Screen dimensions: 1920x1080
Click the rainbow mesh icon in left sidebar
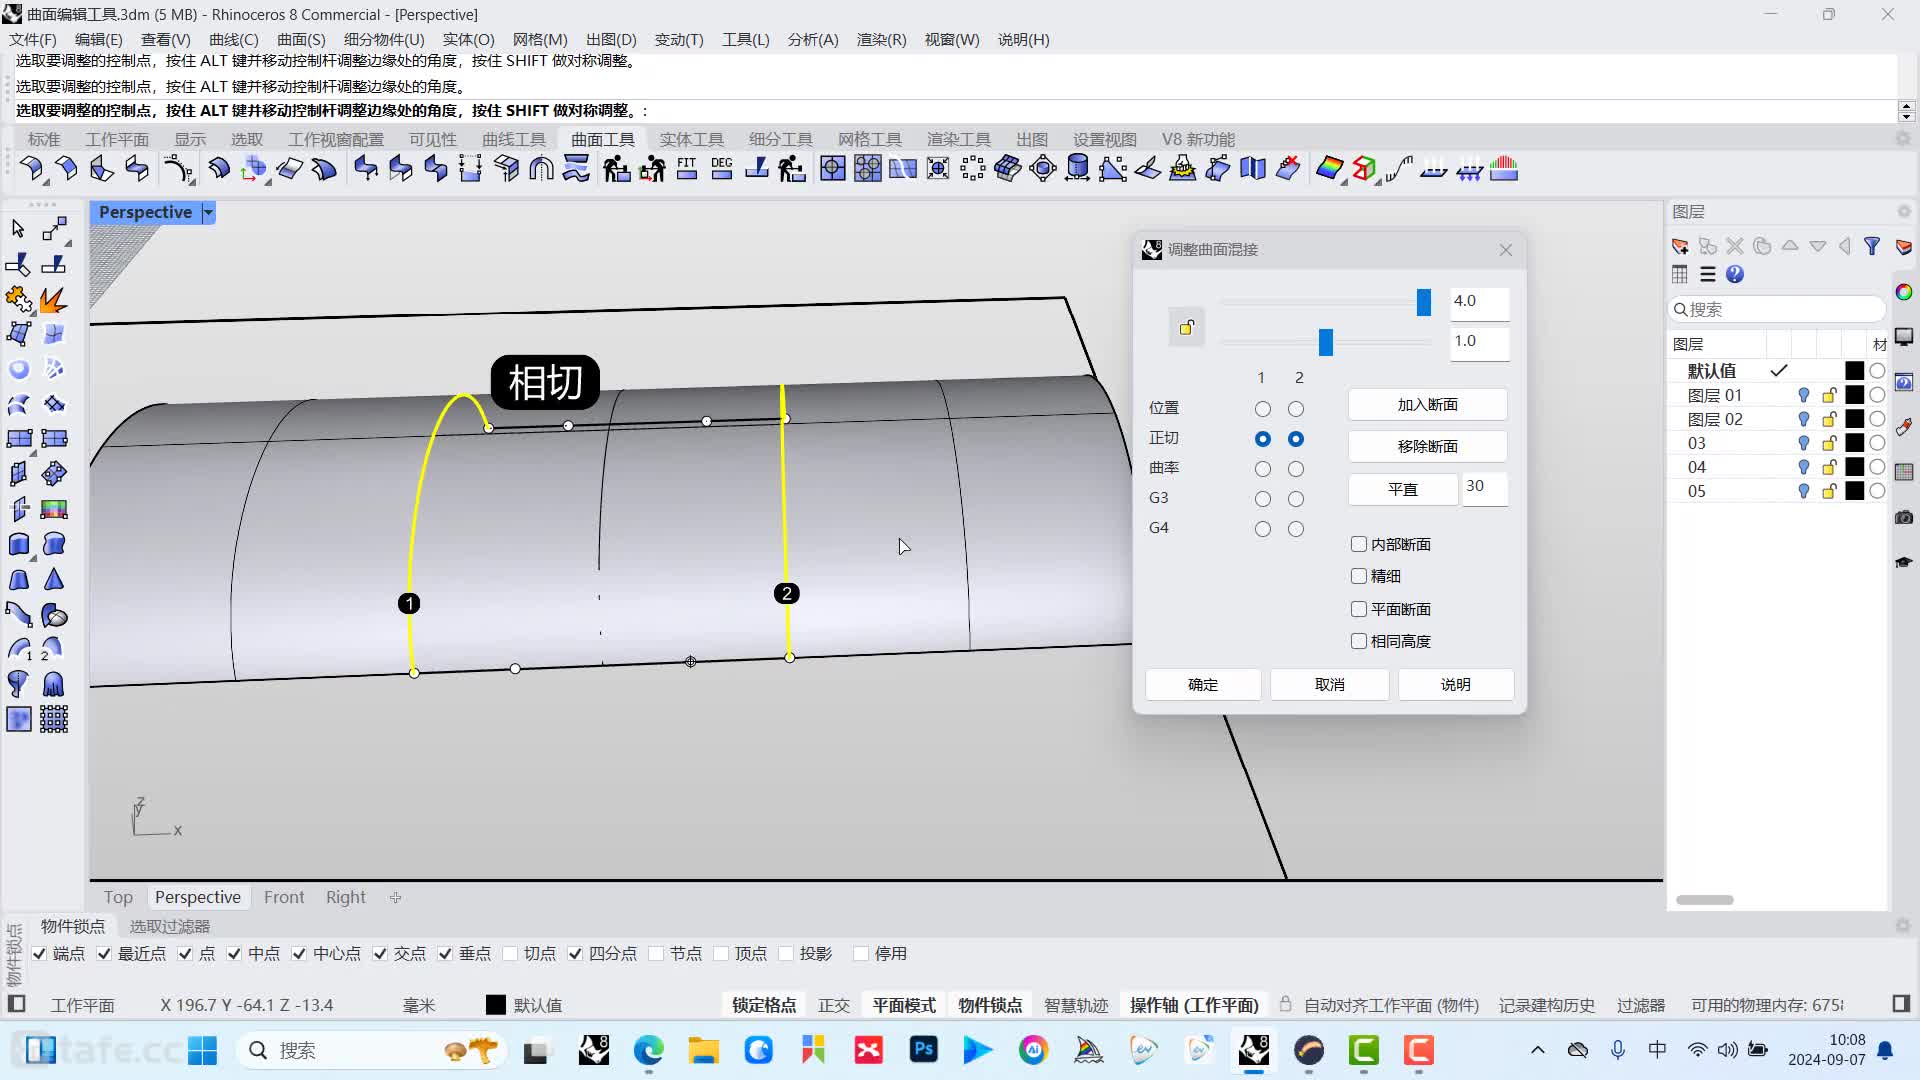coord(54,509)
